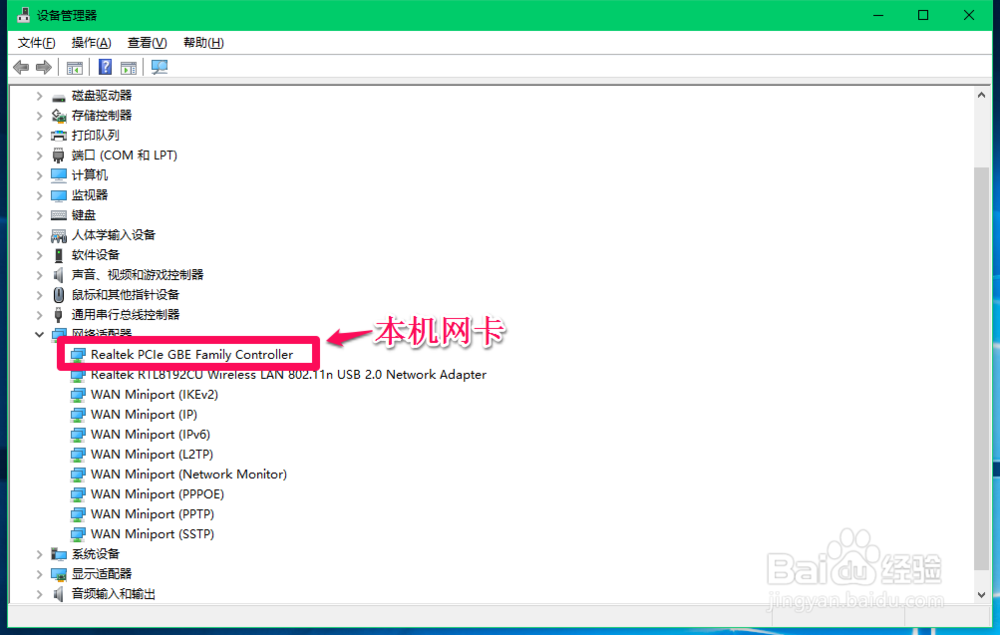Expand the 通用串行总线控制器 node
The width and height of the screenshot is (1000, 635).
[40, 315]
